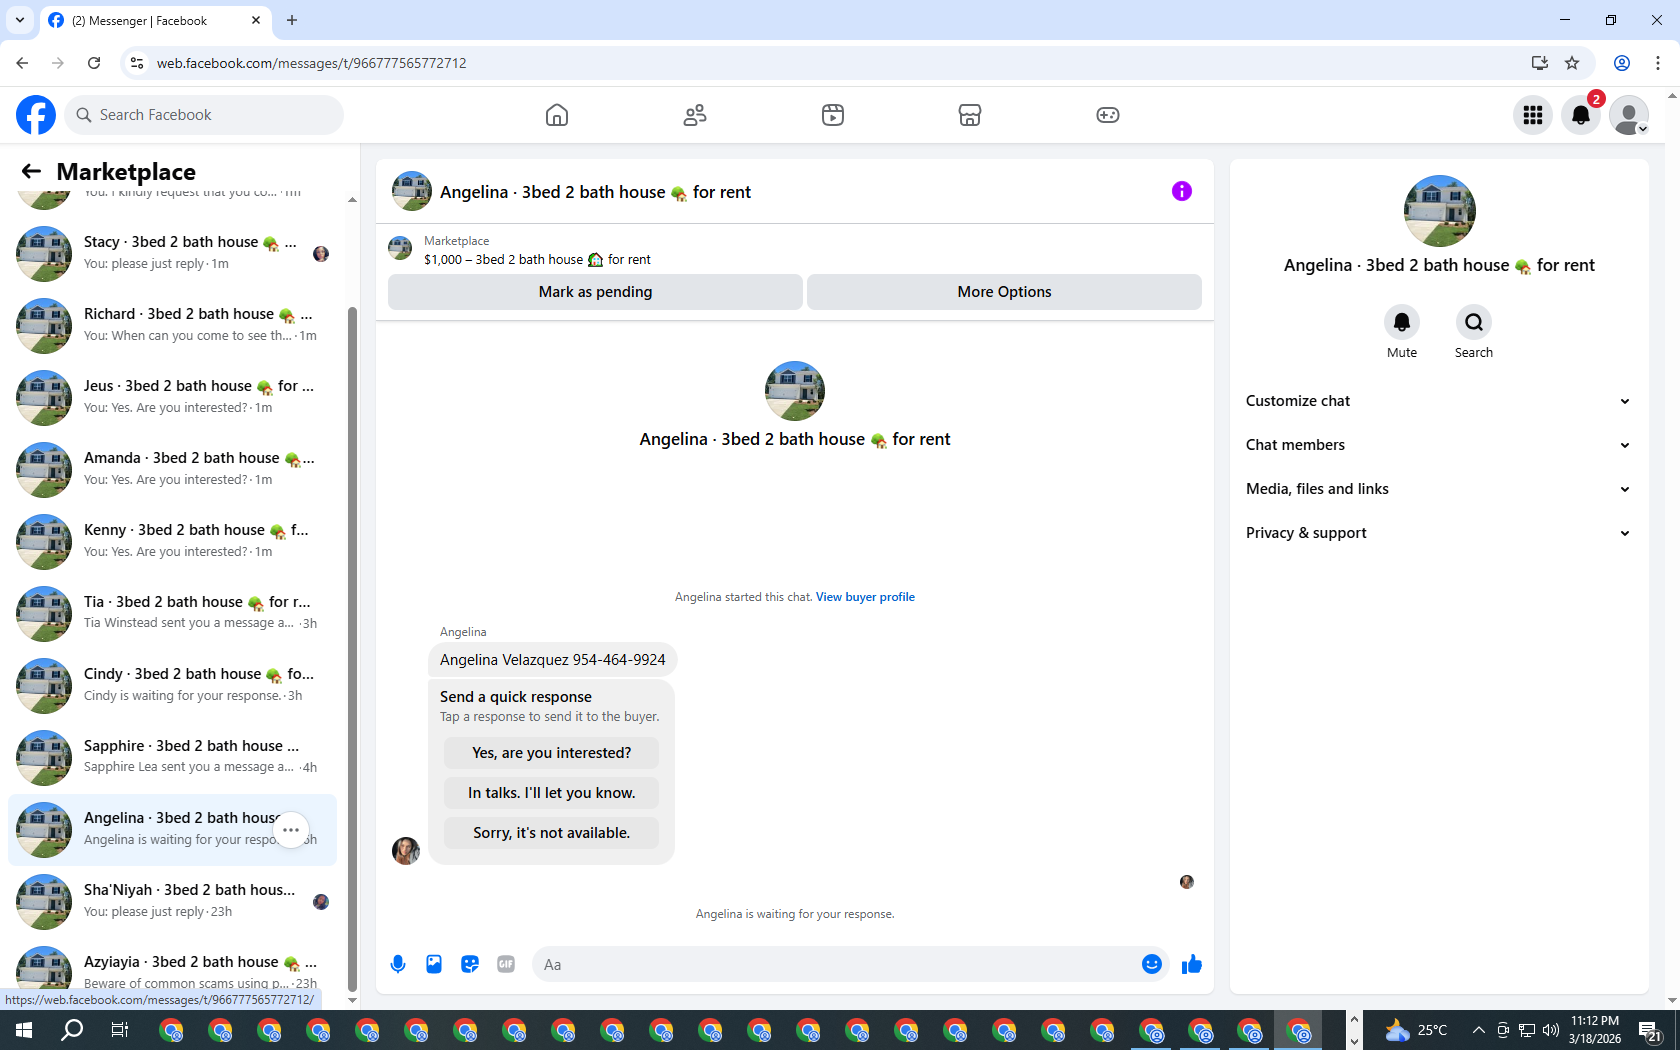The width and height of the screenshot is (1680, 1050).
Task: Open Cindy conversation
Action: (x=172, y=686)
